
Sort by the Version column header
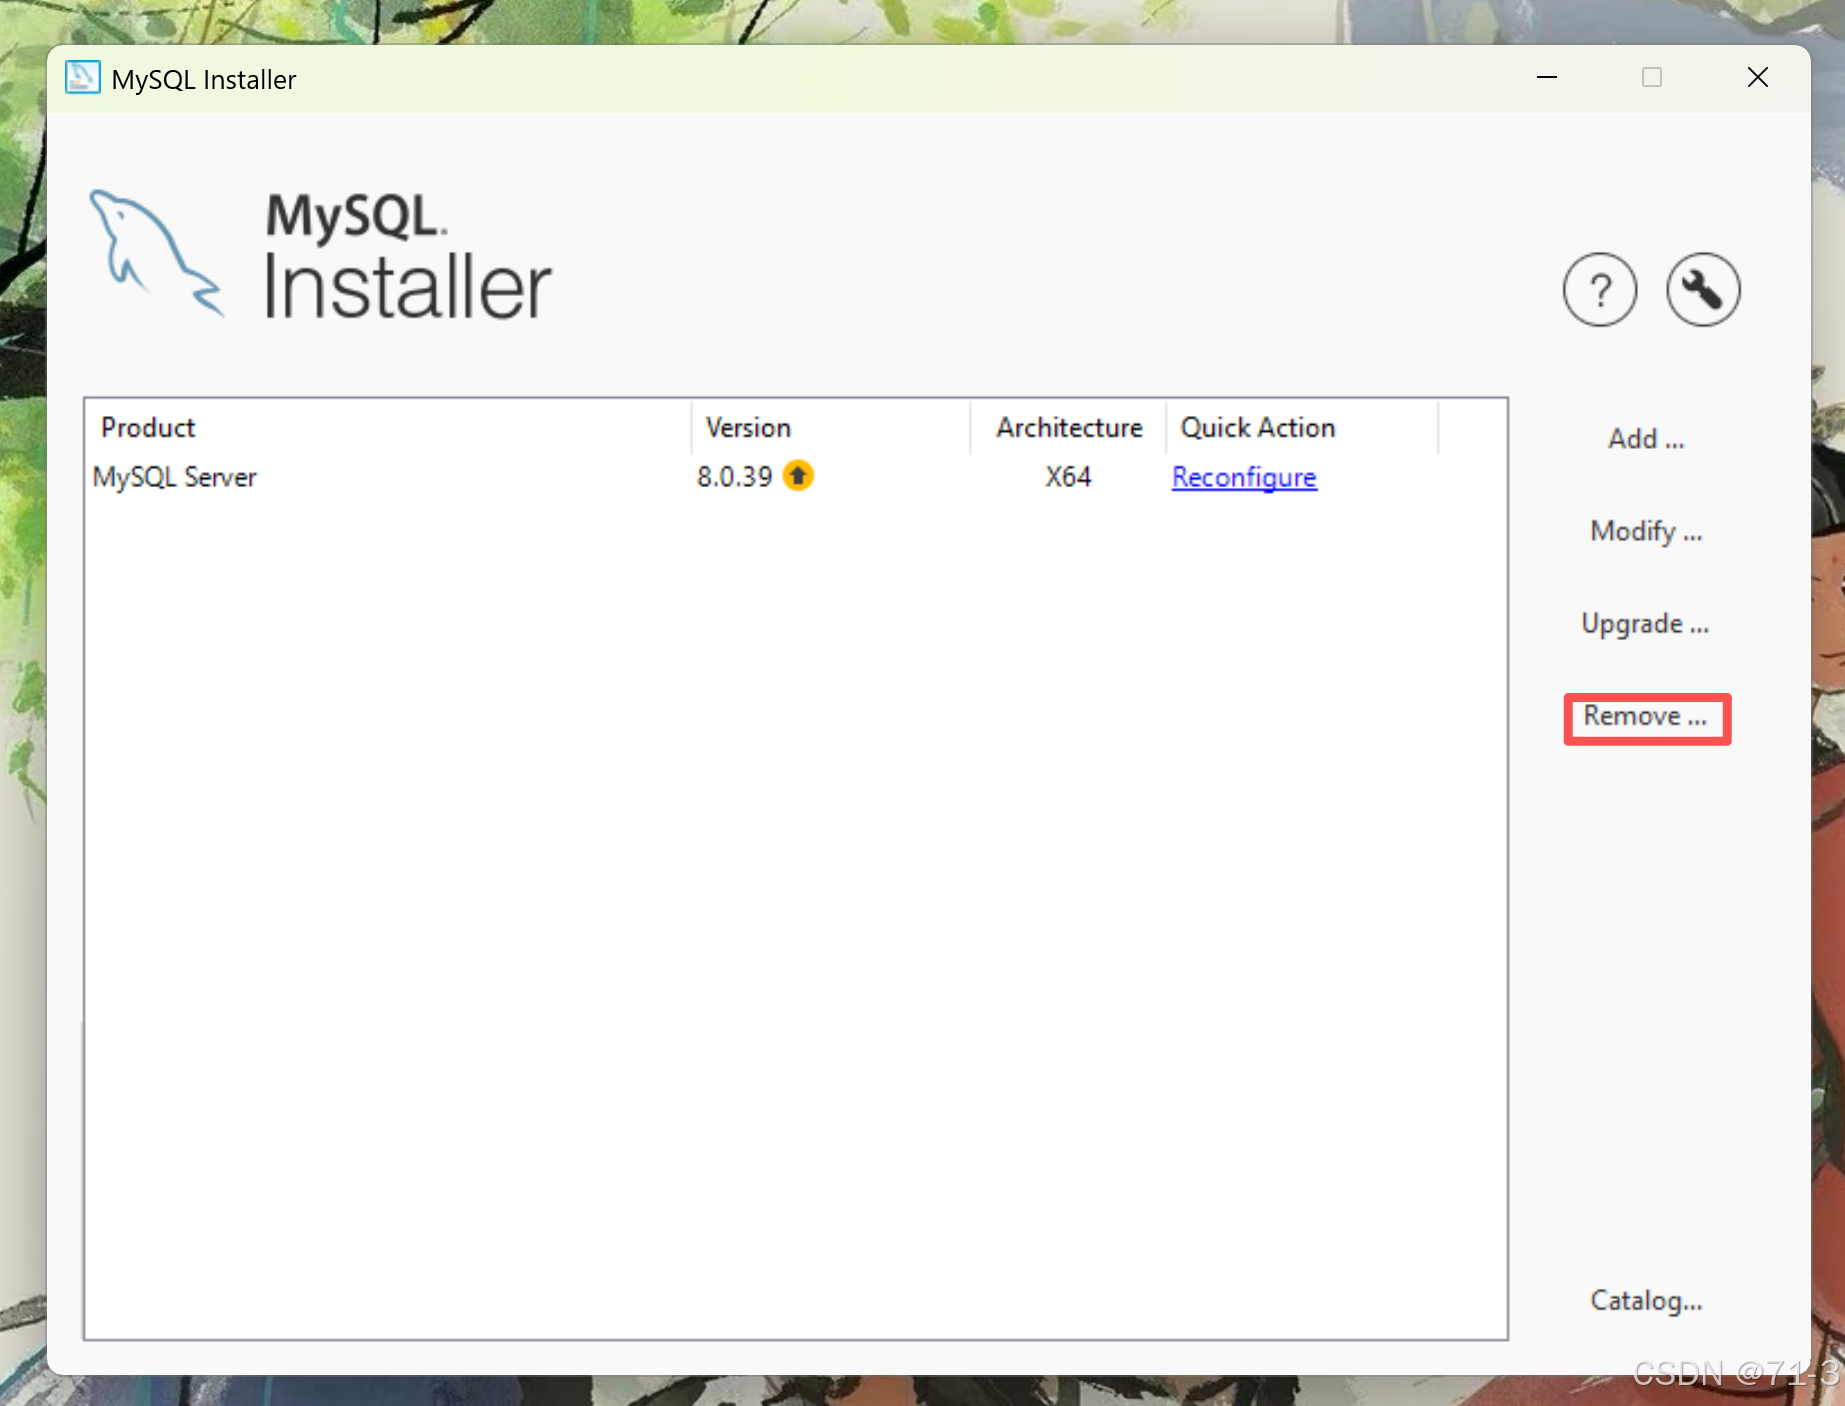[x=830, y=427]
